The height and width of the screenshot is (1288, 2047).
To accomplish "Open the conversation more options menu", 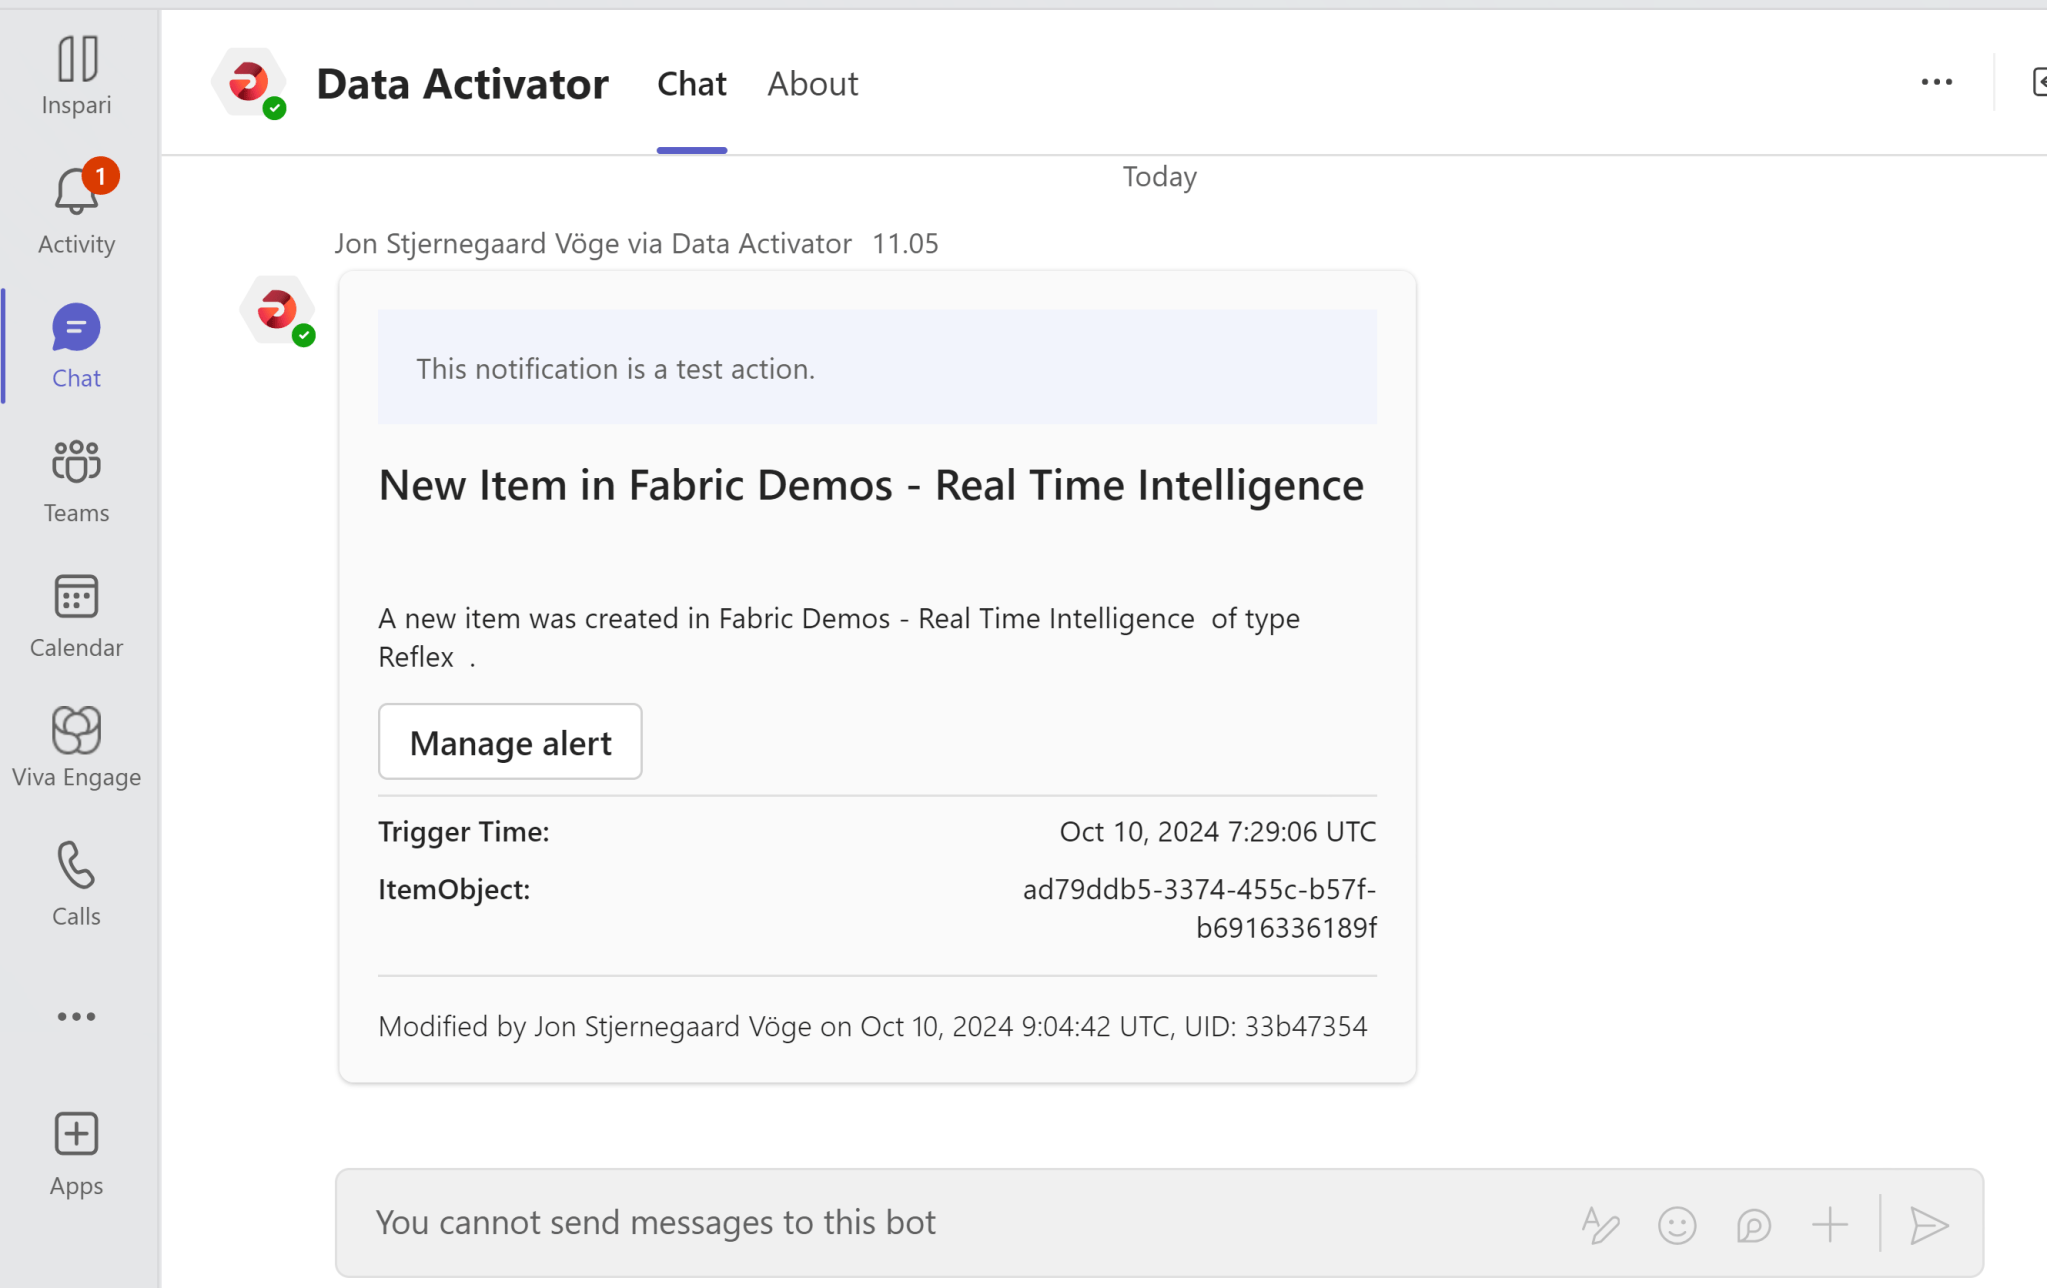I will 1936,82.
